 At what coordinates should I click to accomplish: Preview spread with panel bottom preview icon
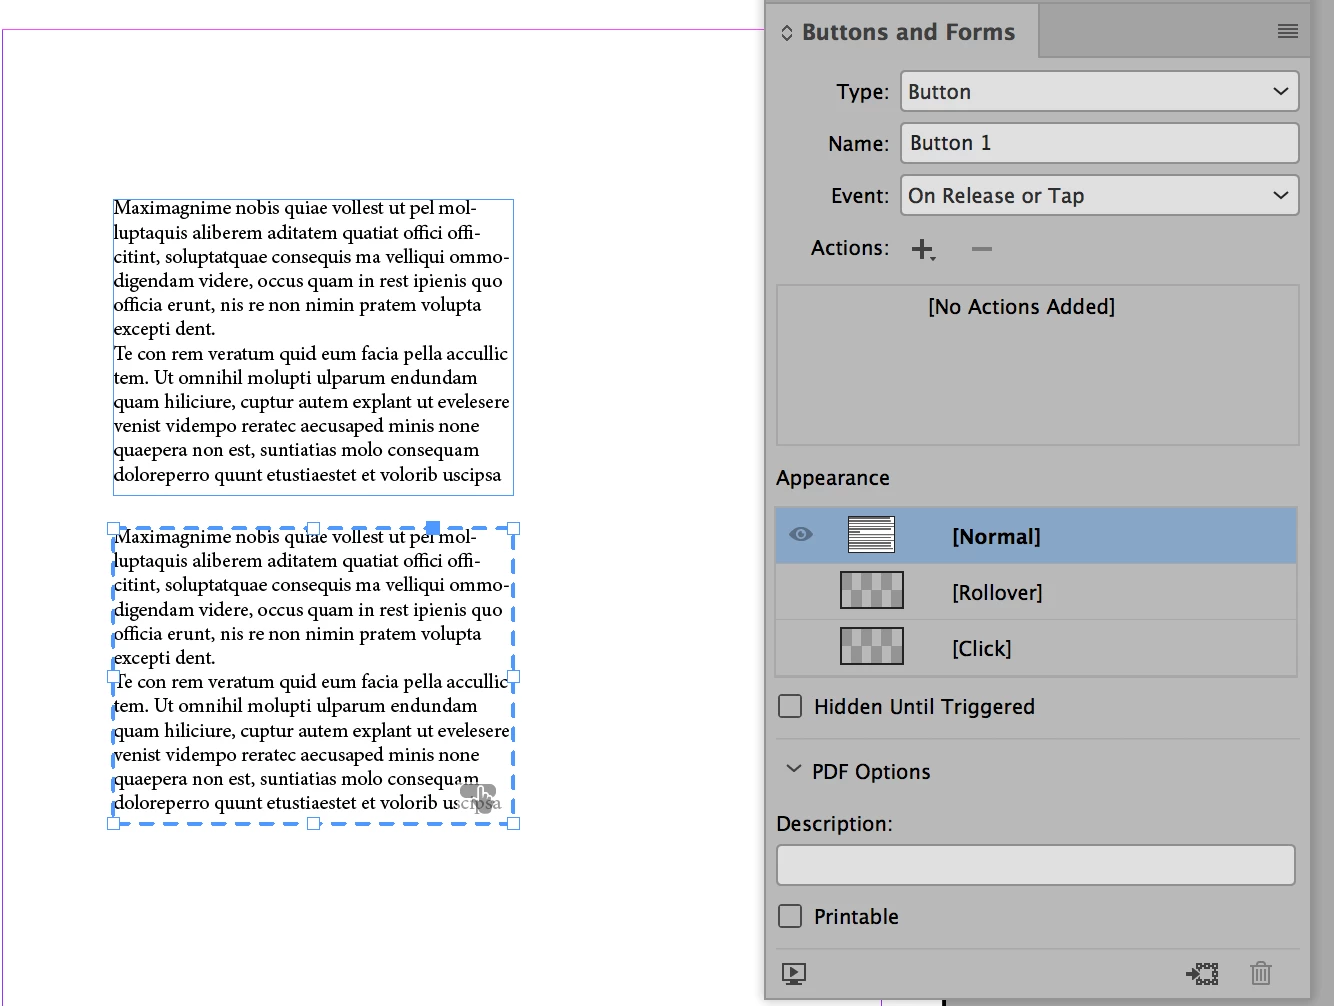tap(794, 974)
